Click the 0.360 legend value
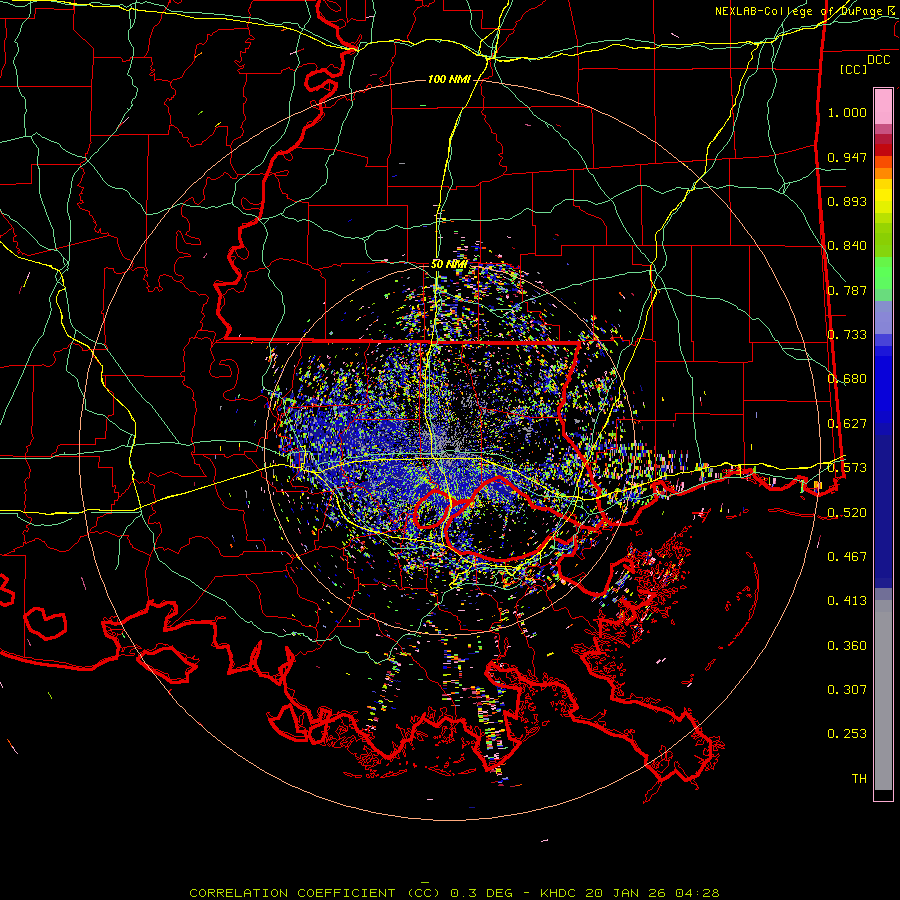 [x=847, y=646]
